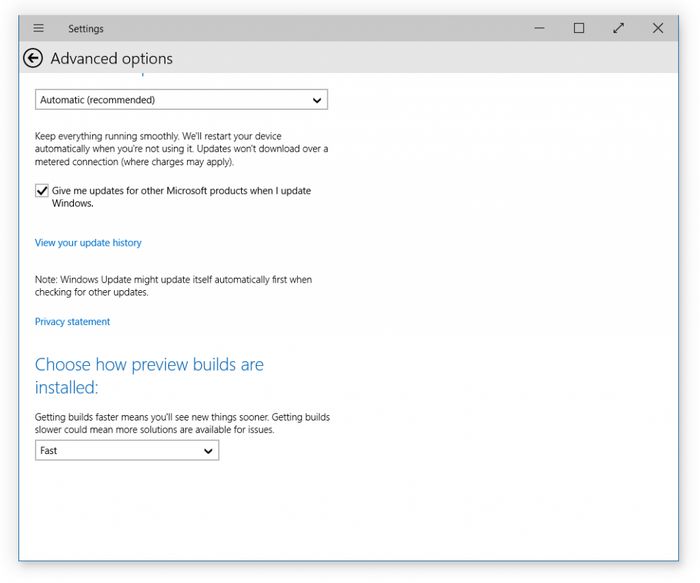Open the Privacy statement link
The height and width of the screenshot is (583, 700).
(x=72, y=322)
